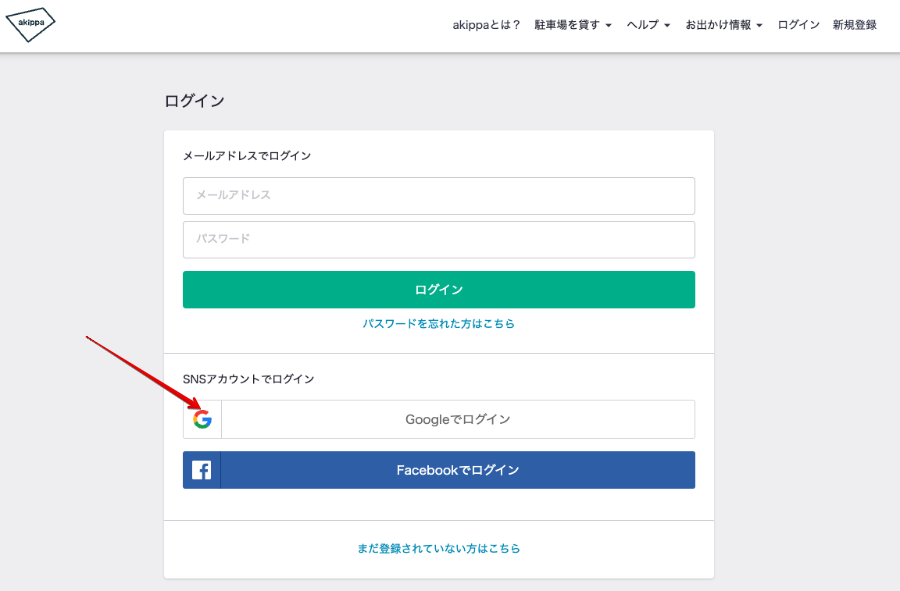Focus the パスワード input field

click(x=439, y=239)
